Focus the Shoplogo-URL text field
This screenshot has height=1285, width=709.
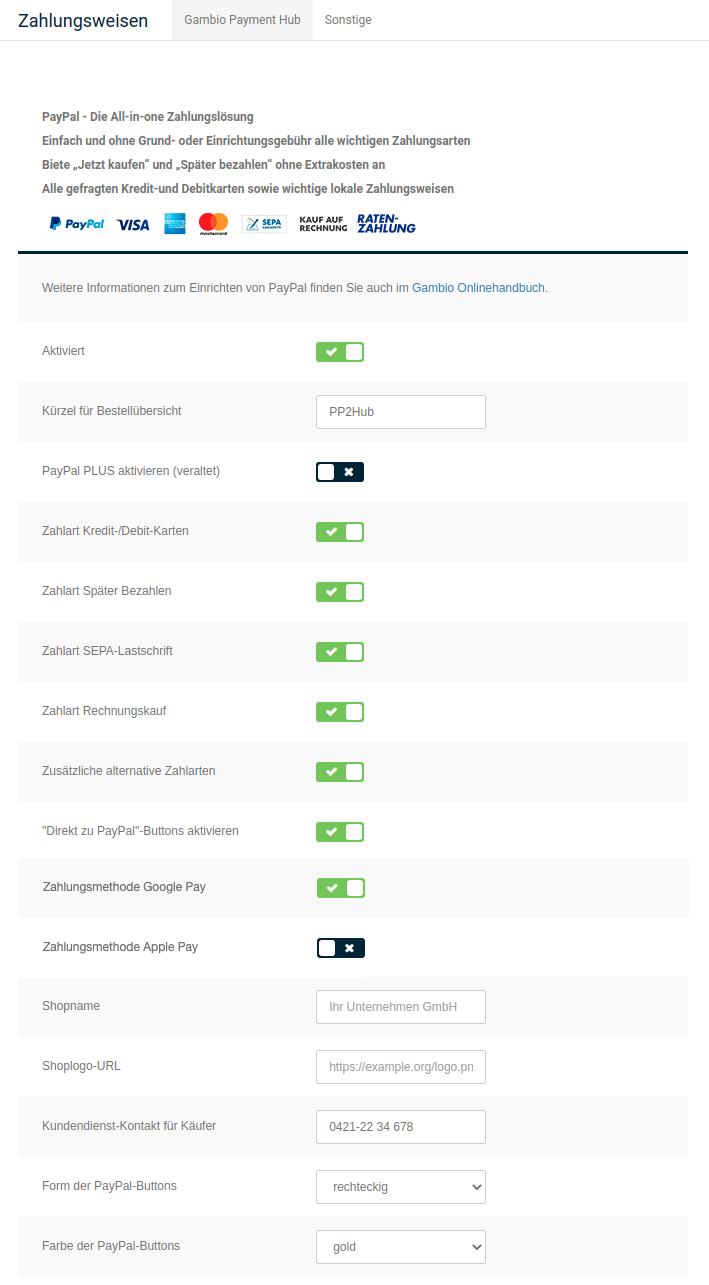(401, 1067)
